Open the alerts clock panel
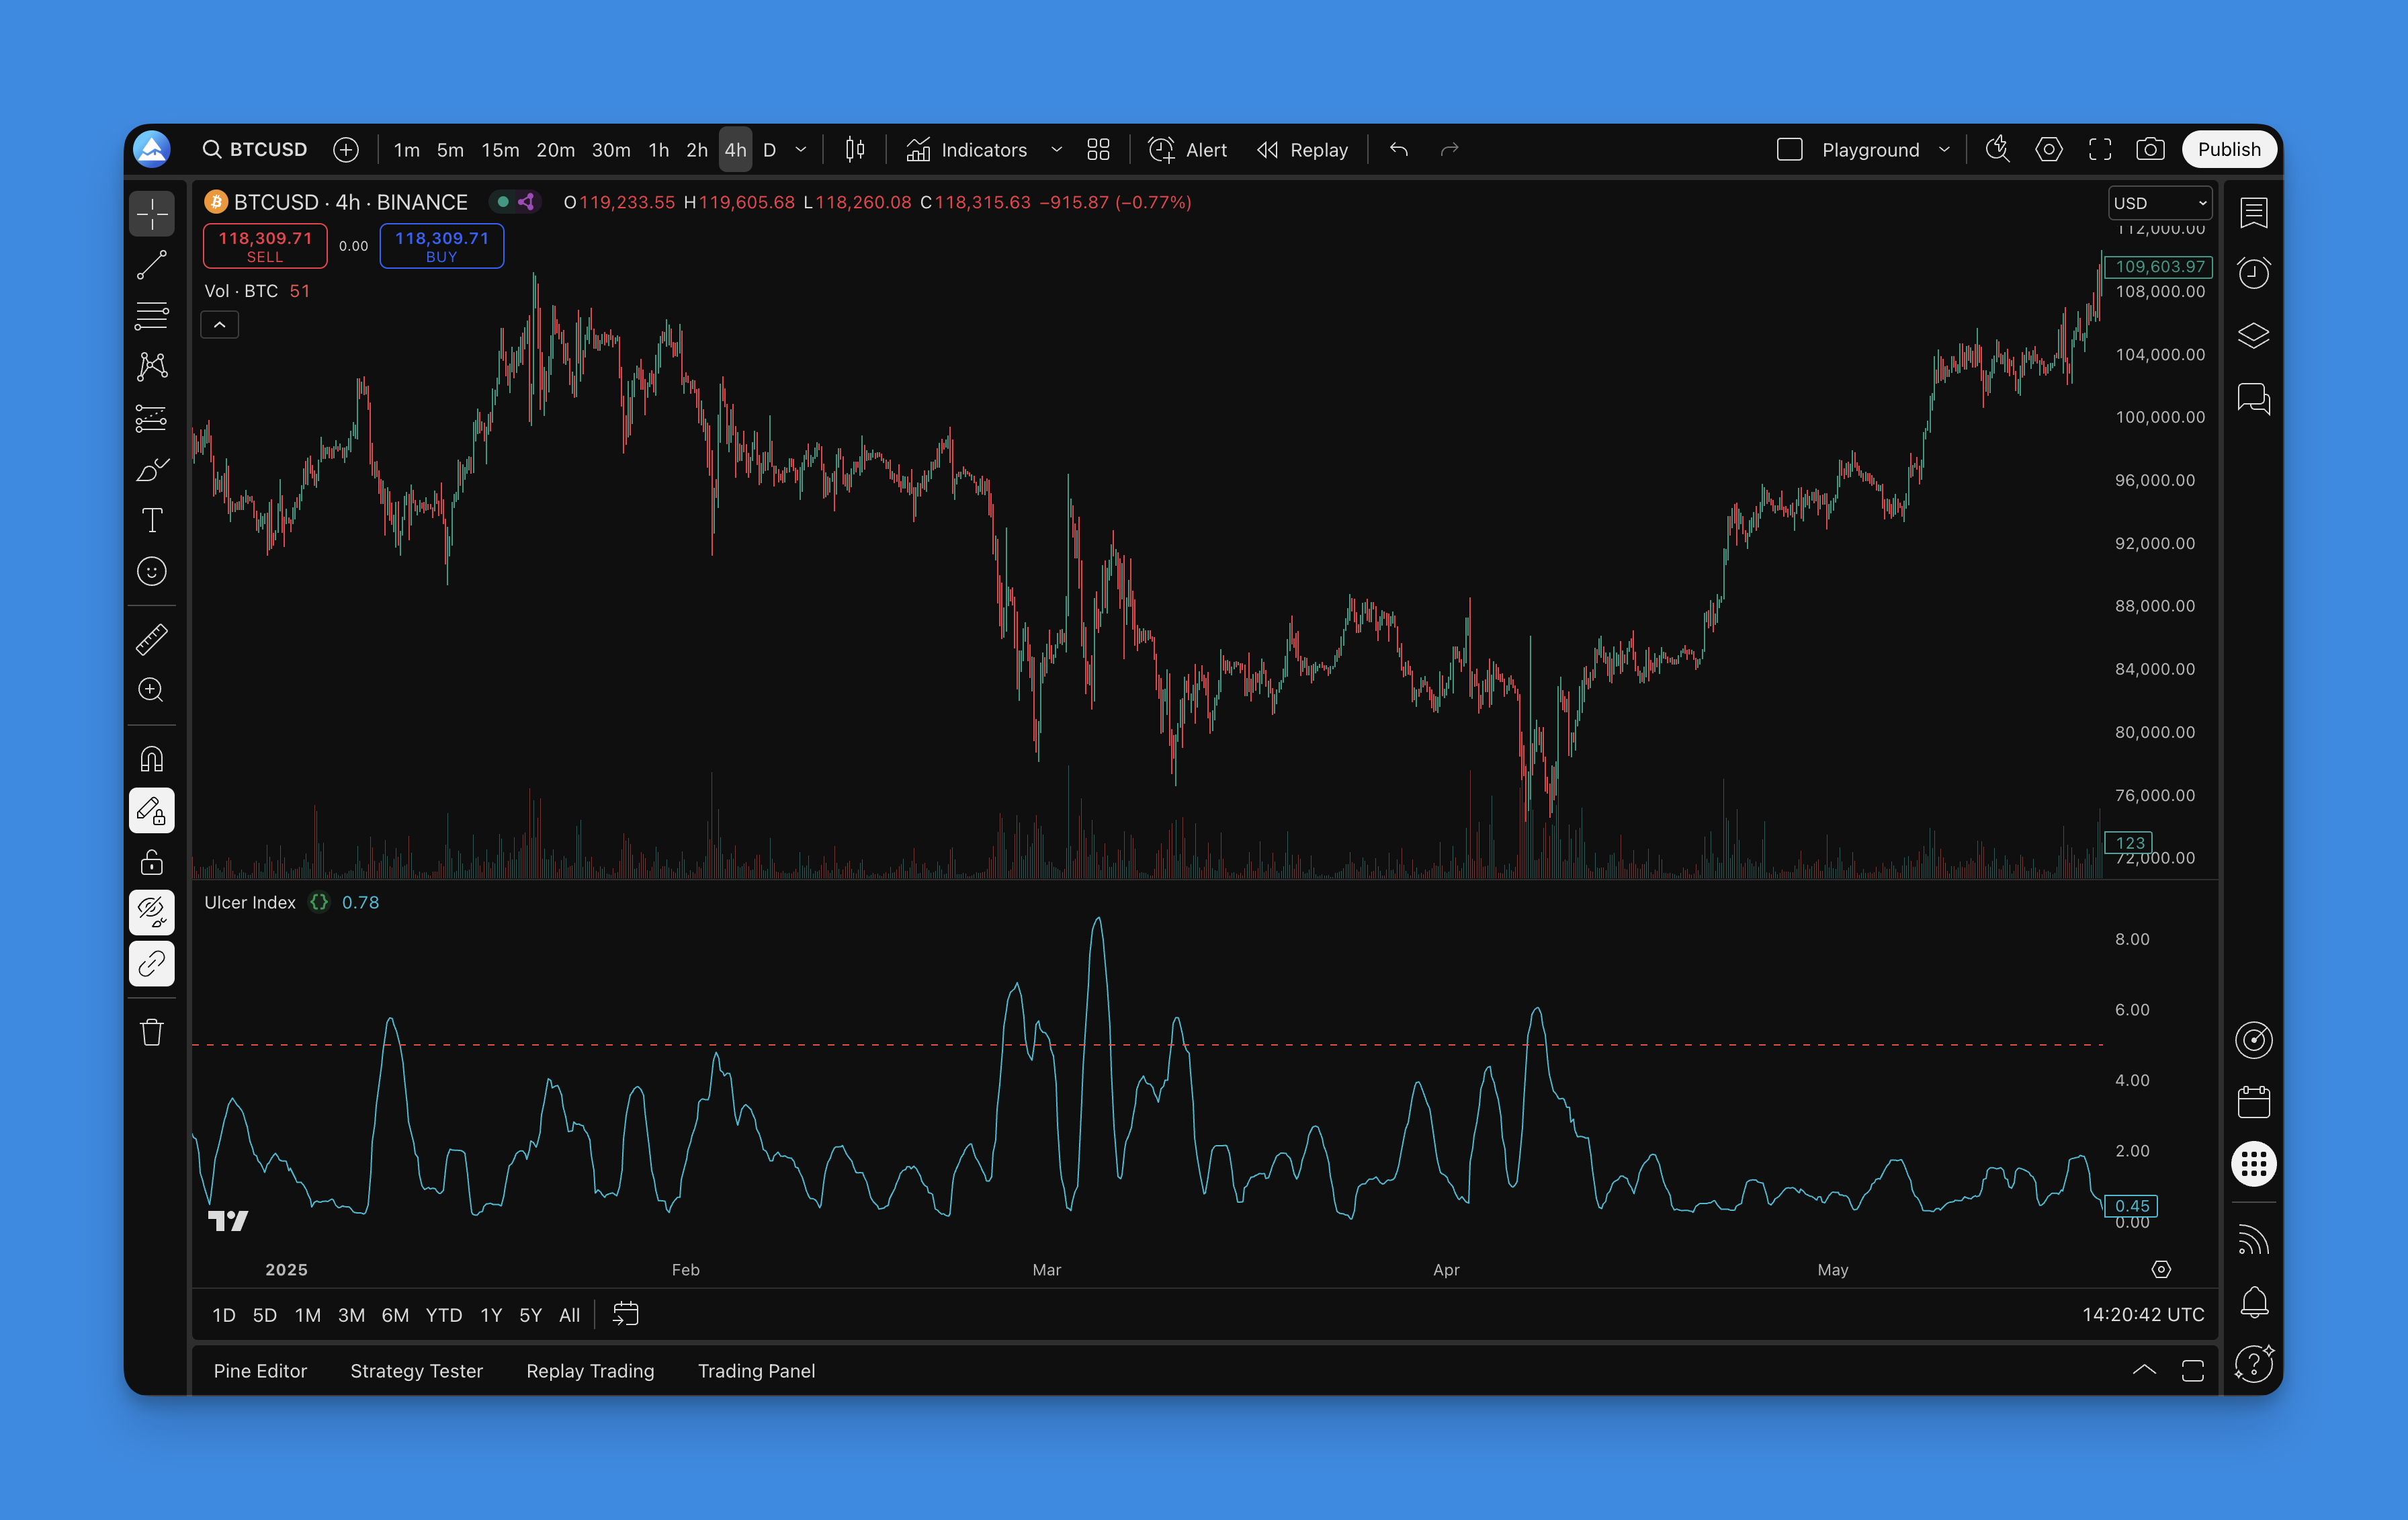This screenshot has height=1520, width=2408. (2254, 273)
